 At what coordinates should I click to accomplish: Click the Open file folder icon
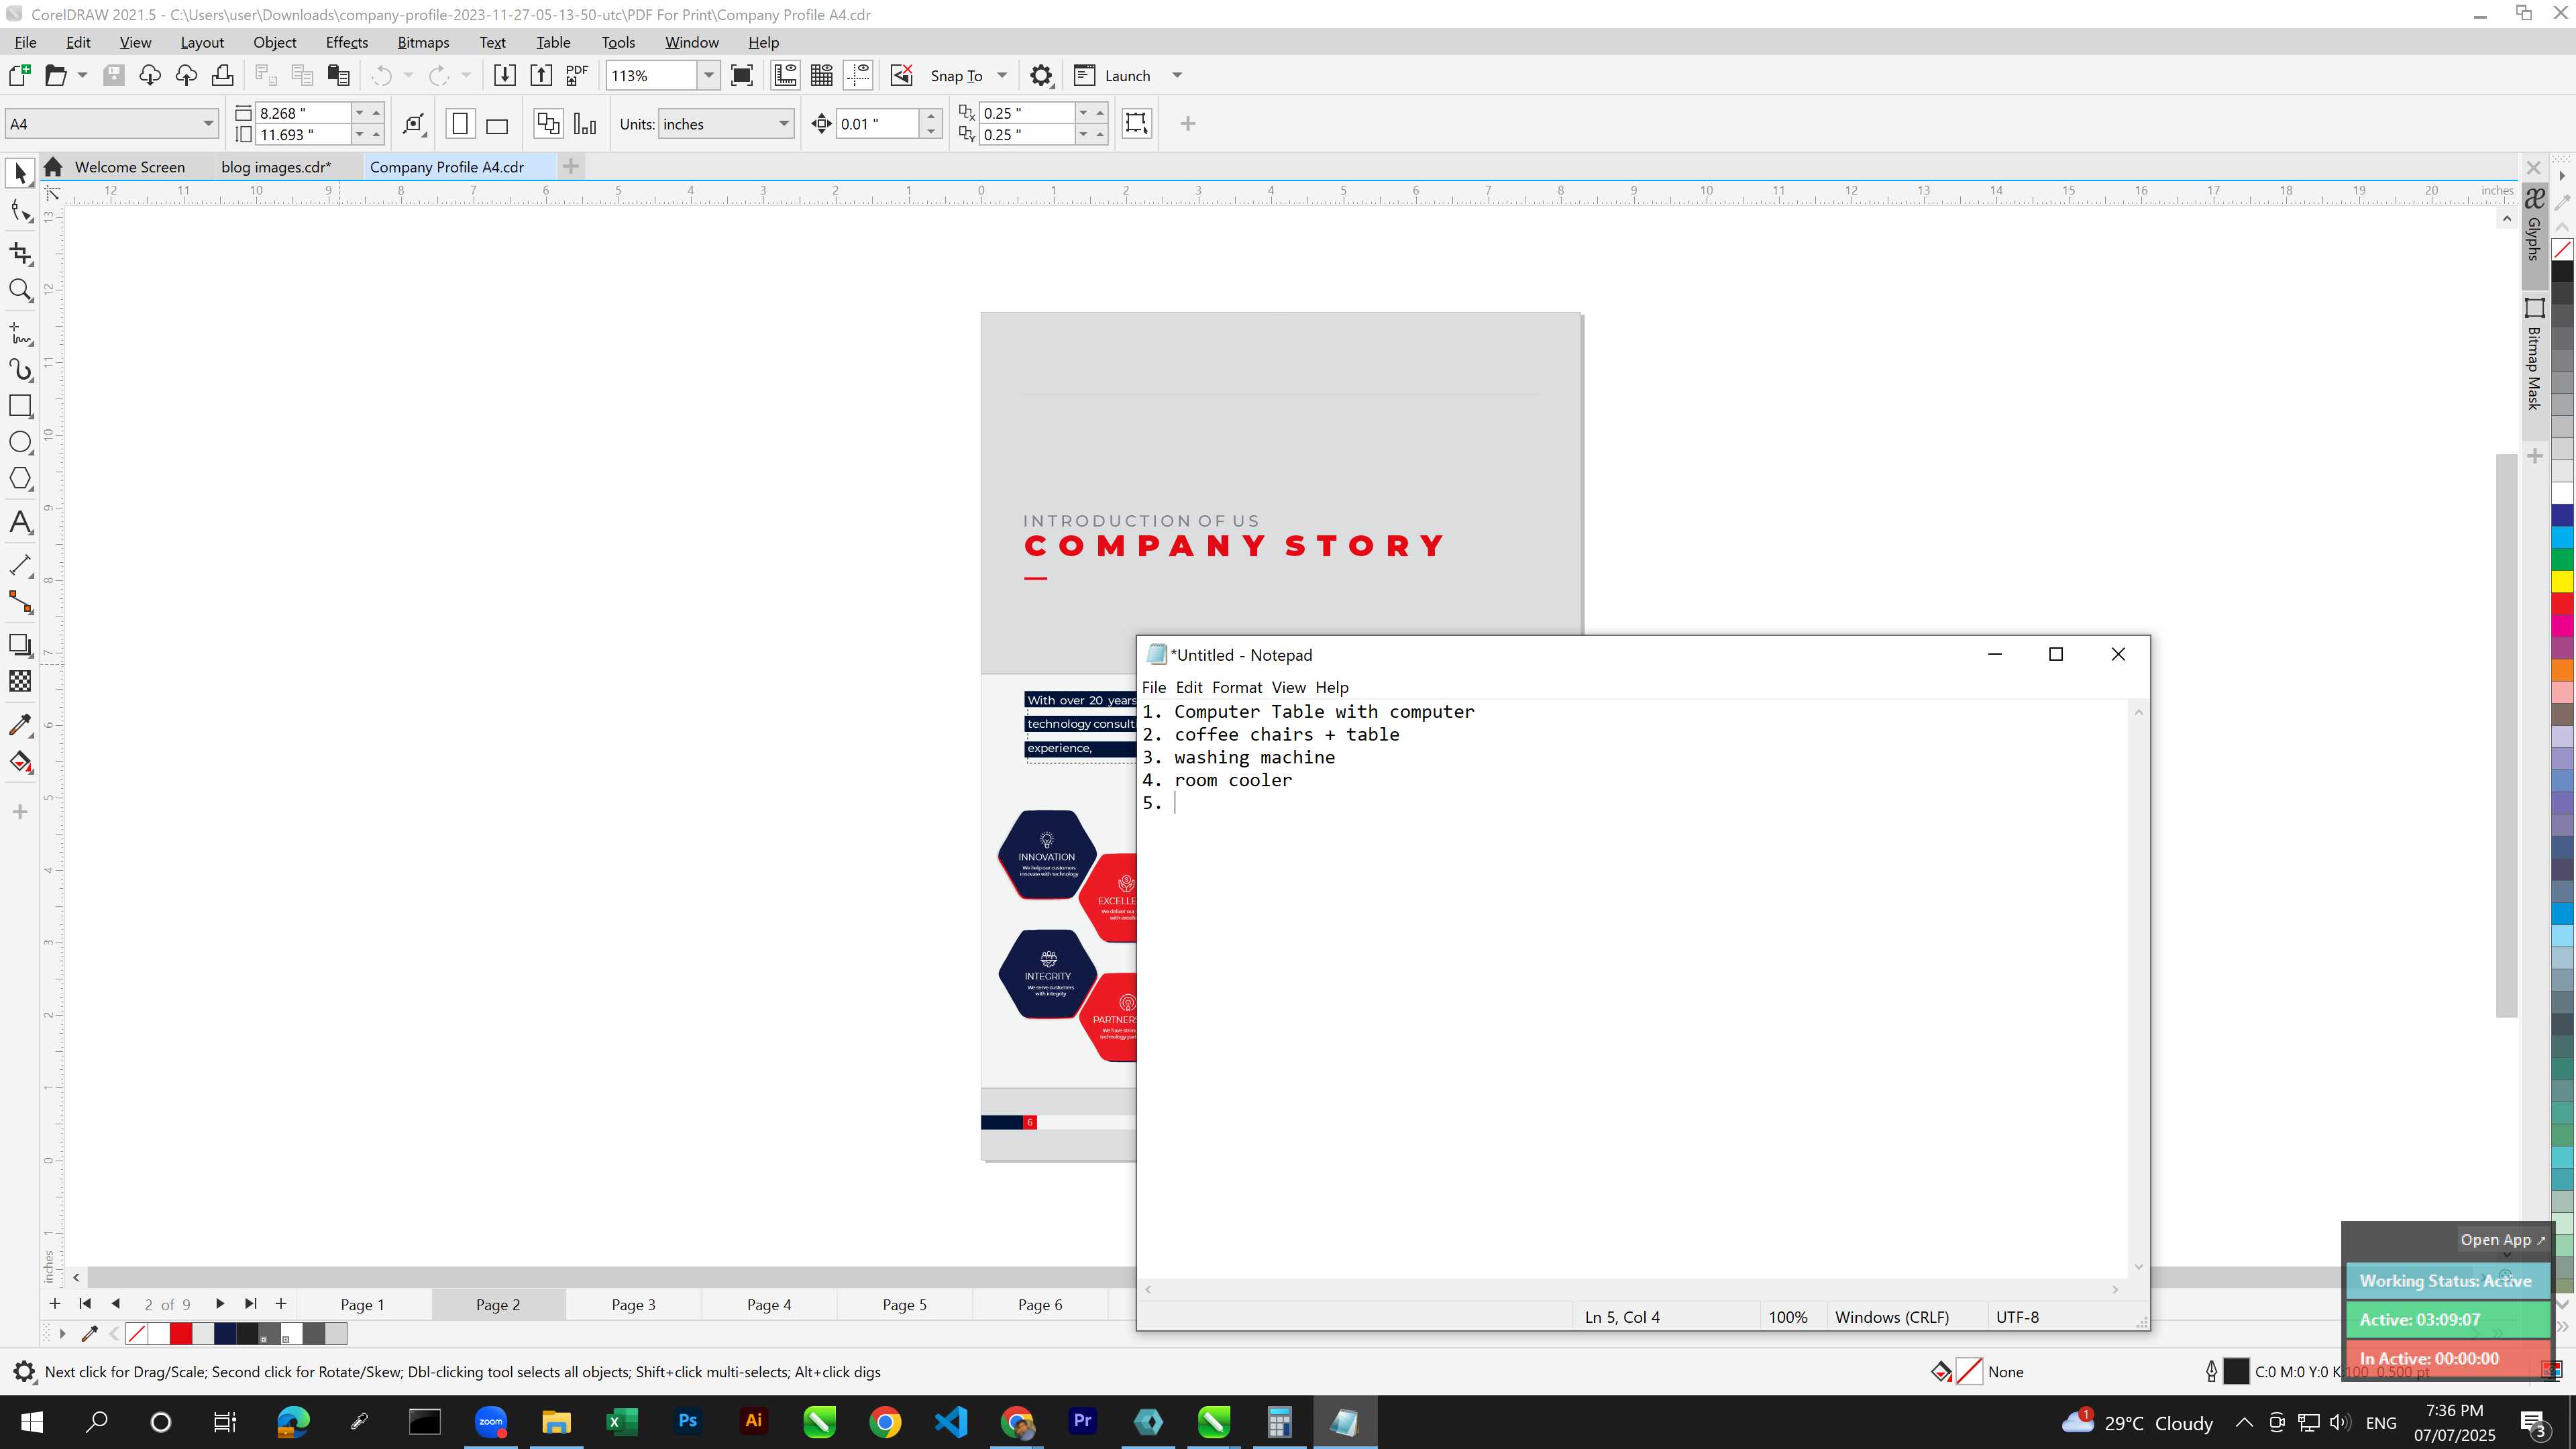56,75
